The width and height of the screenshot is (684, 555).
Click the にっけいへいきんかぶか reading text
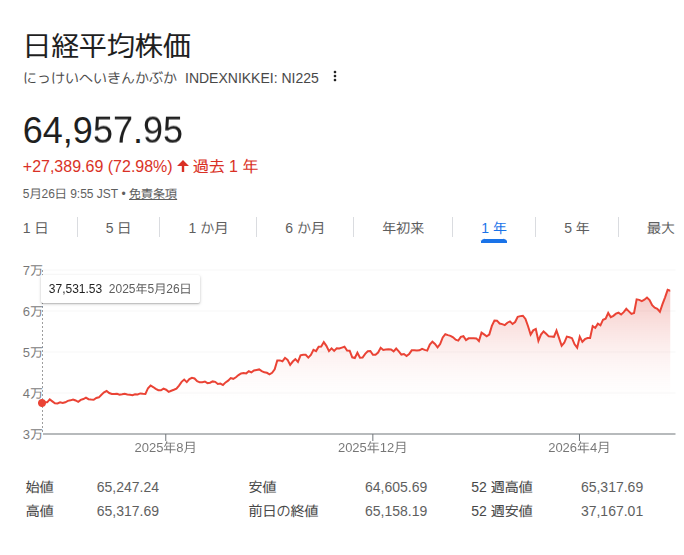[x=100, y=78]
